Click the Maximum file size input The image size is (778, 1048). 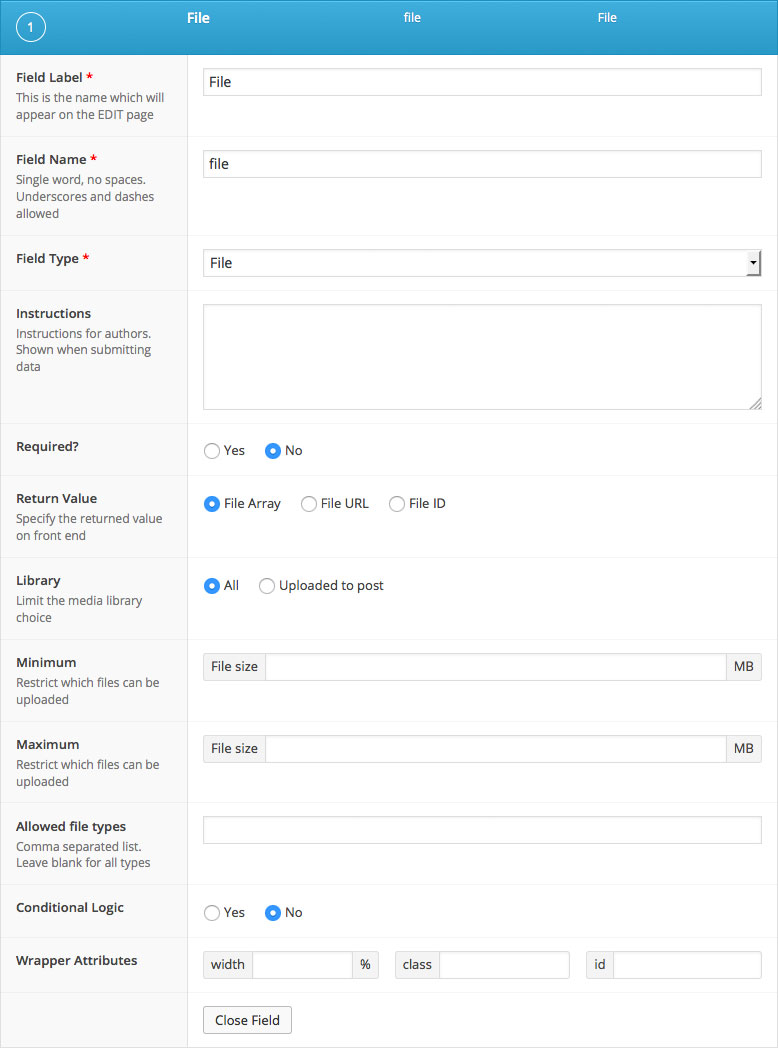pyautogui.click(x=495, y=749)
